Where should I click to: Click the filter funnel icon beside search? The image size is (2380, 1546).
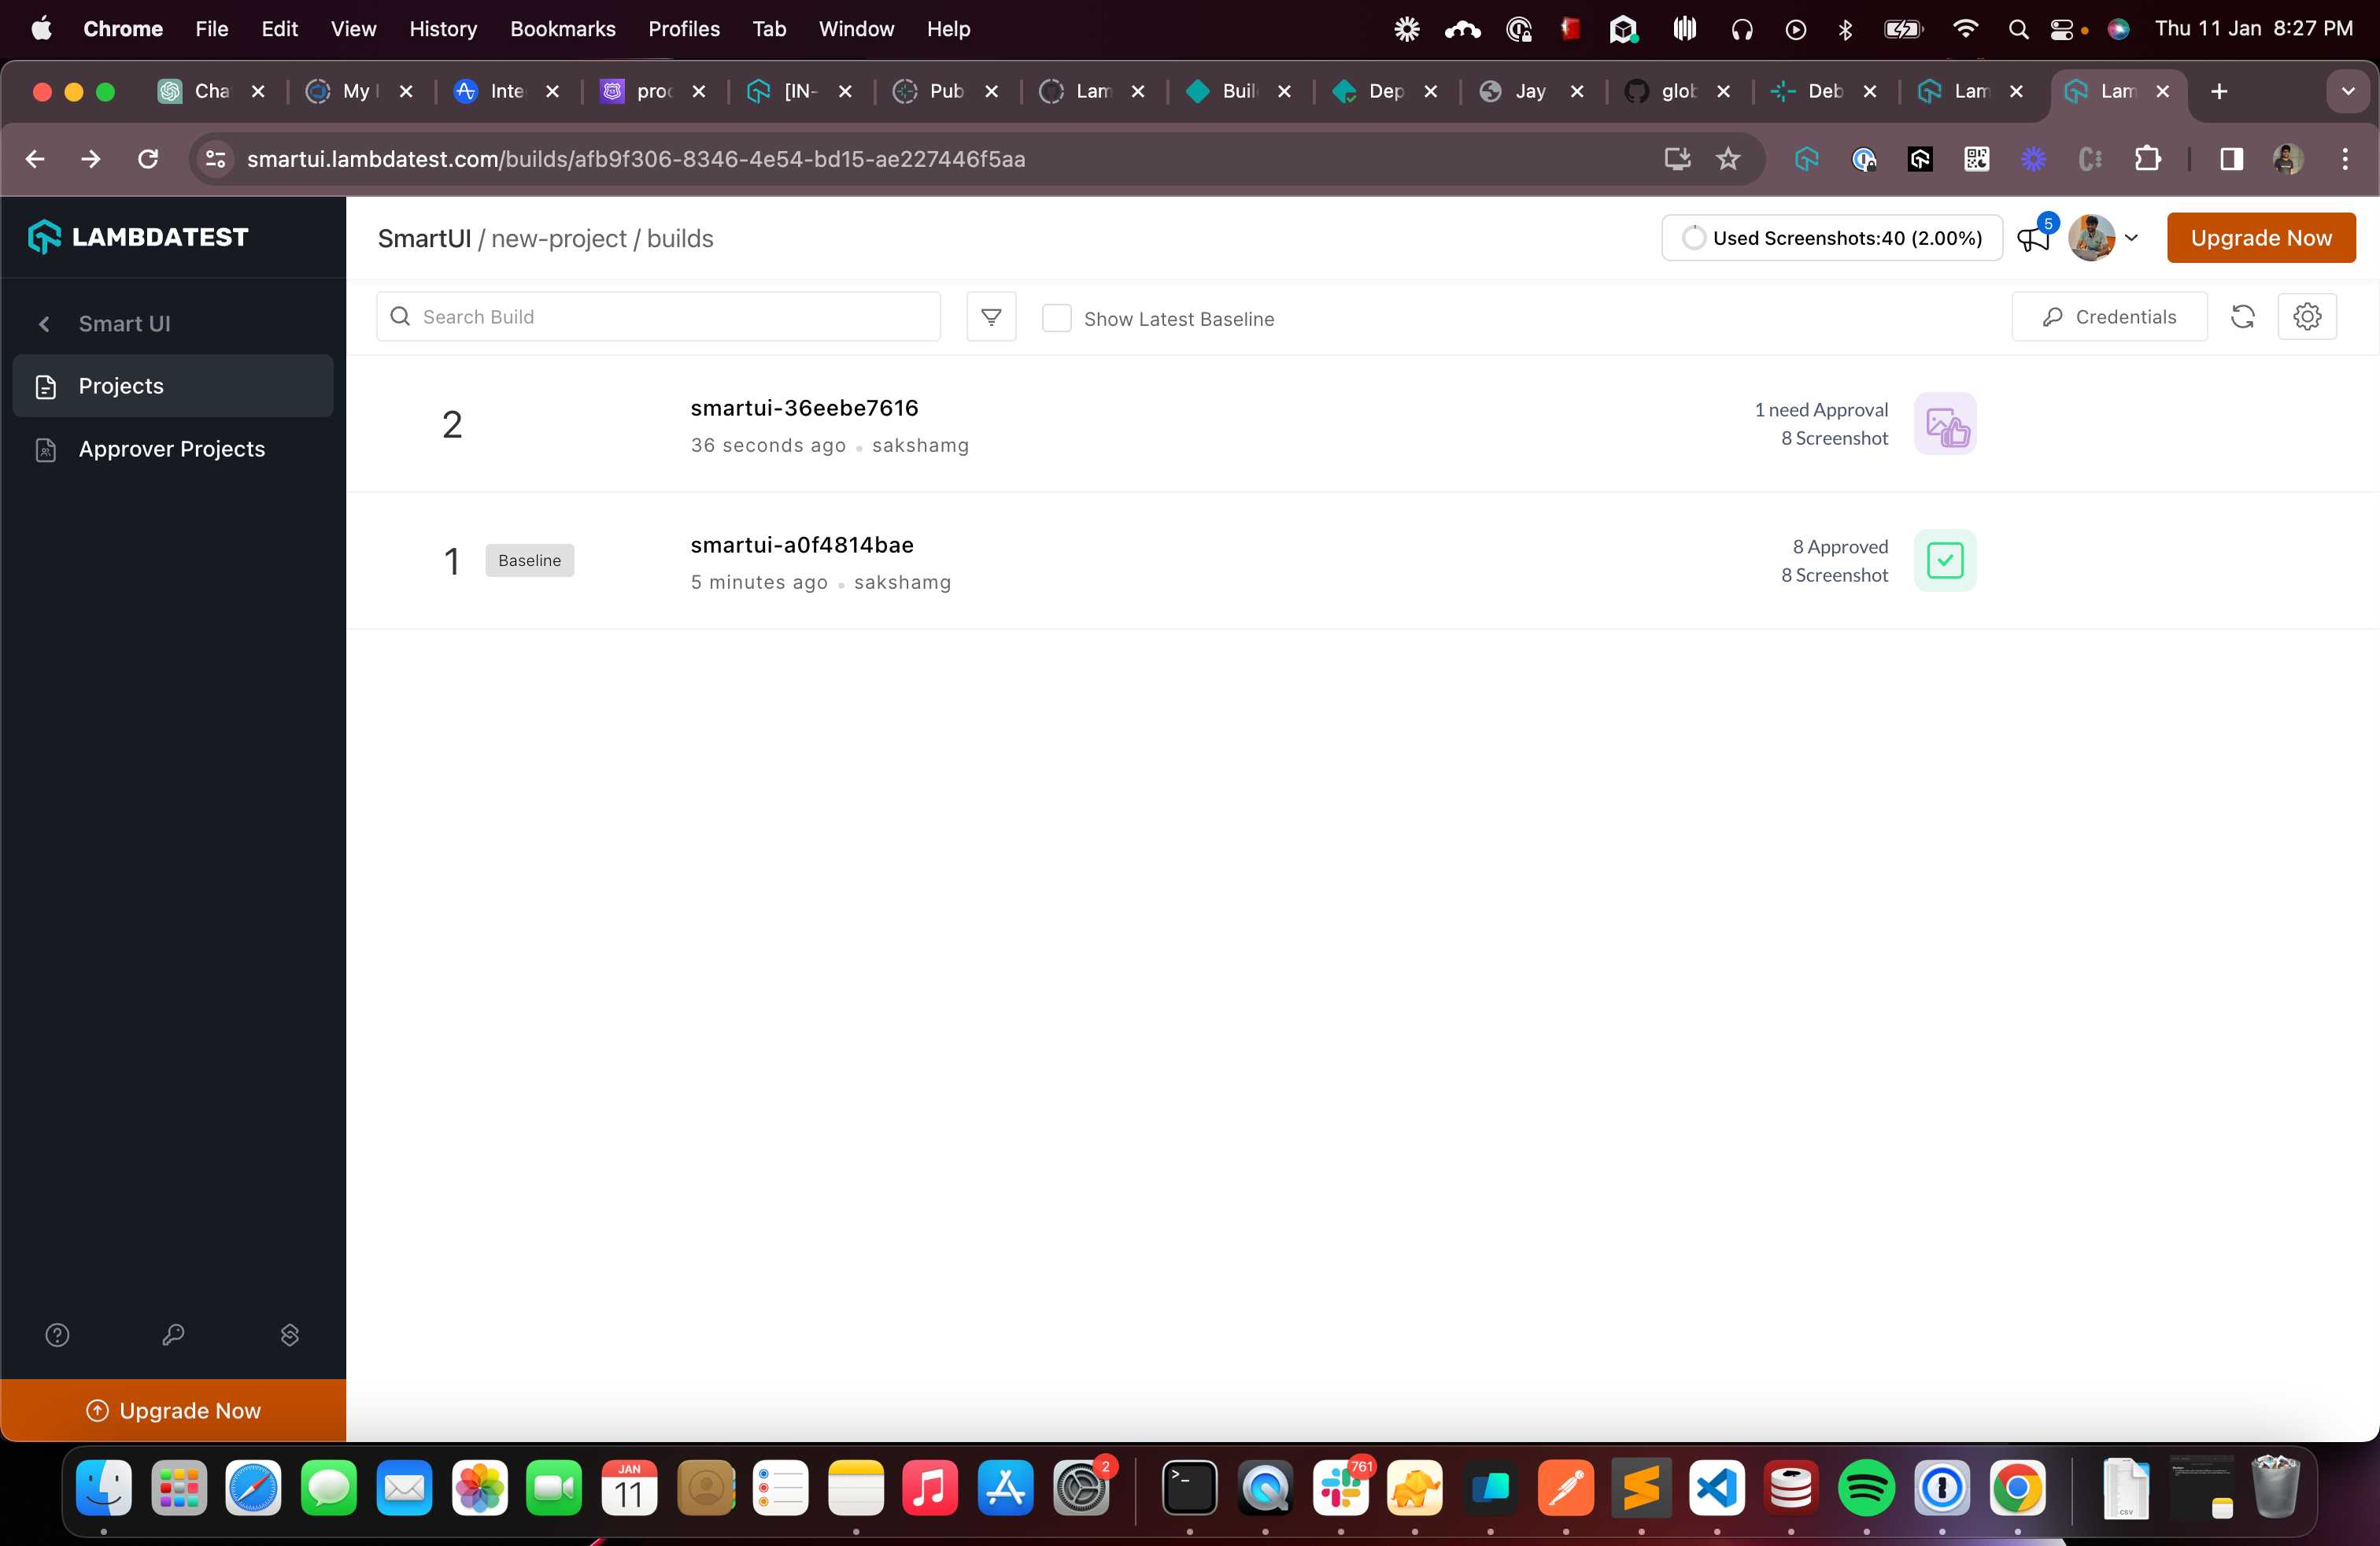click(x=991, y=317)
